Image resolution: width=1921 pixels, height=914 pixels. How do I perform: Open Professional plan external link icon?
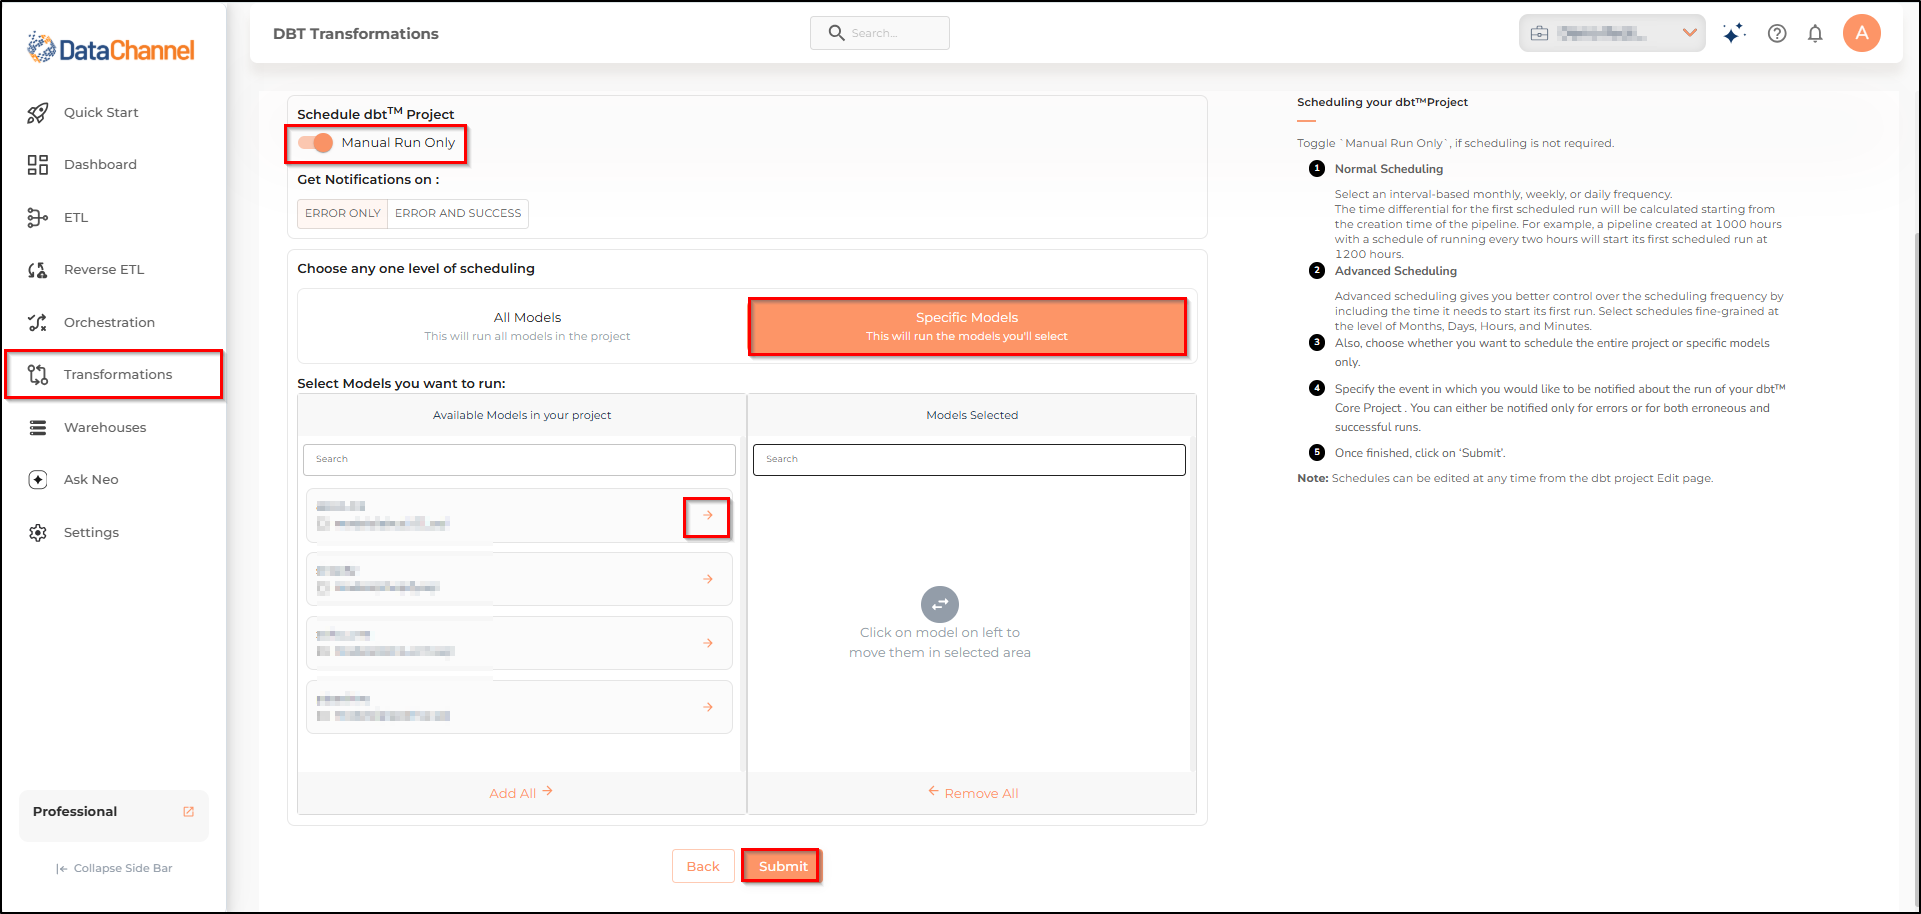[189, 812]
